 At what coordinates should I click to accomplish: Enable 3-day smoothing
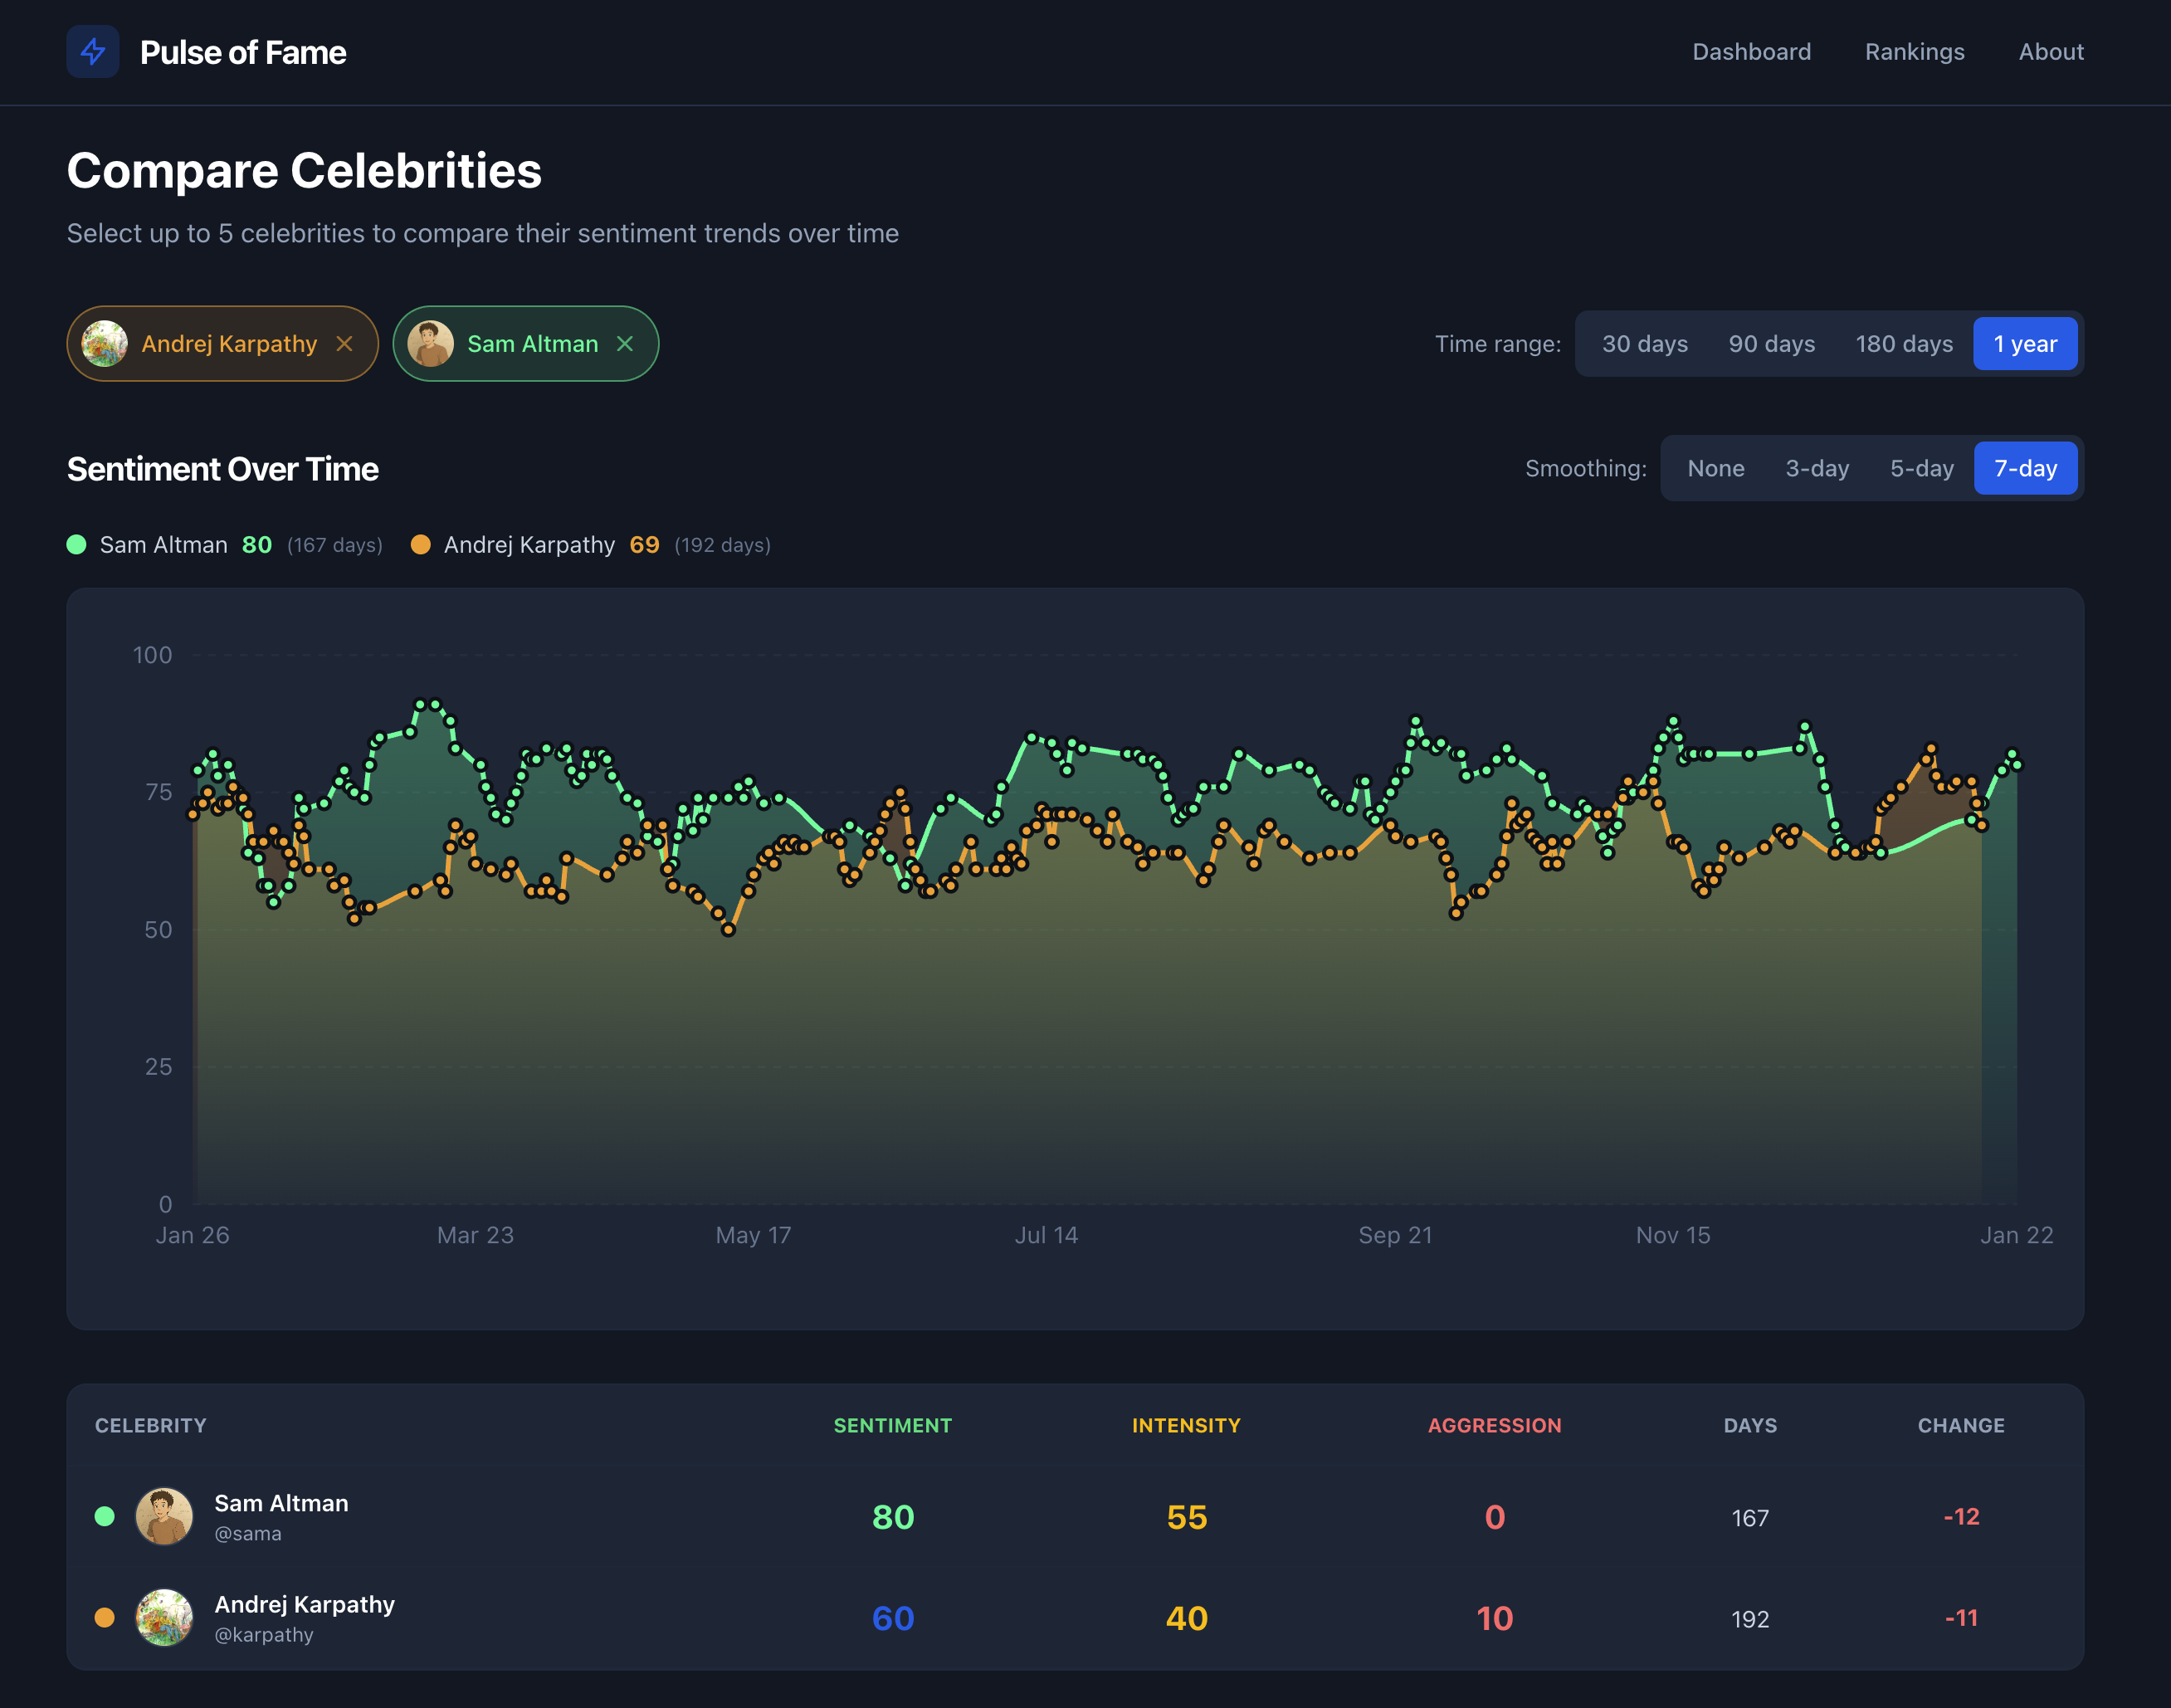click(x=1816, y=468)
